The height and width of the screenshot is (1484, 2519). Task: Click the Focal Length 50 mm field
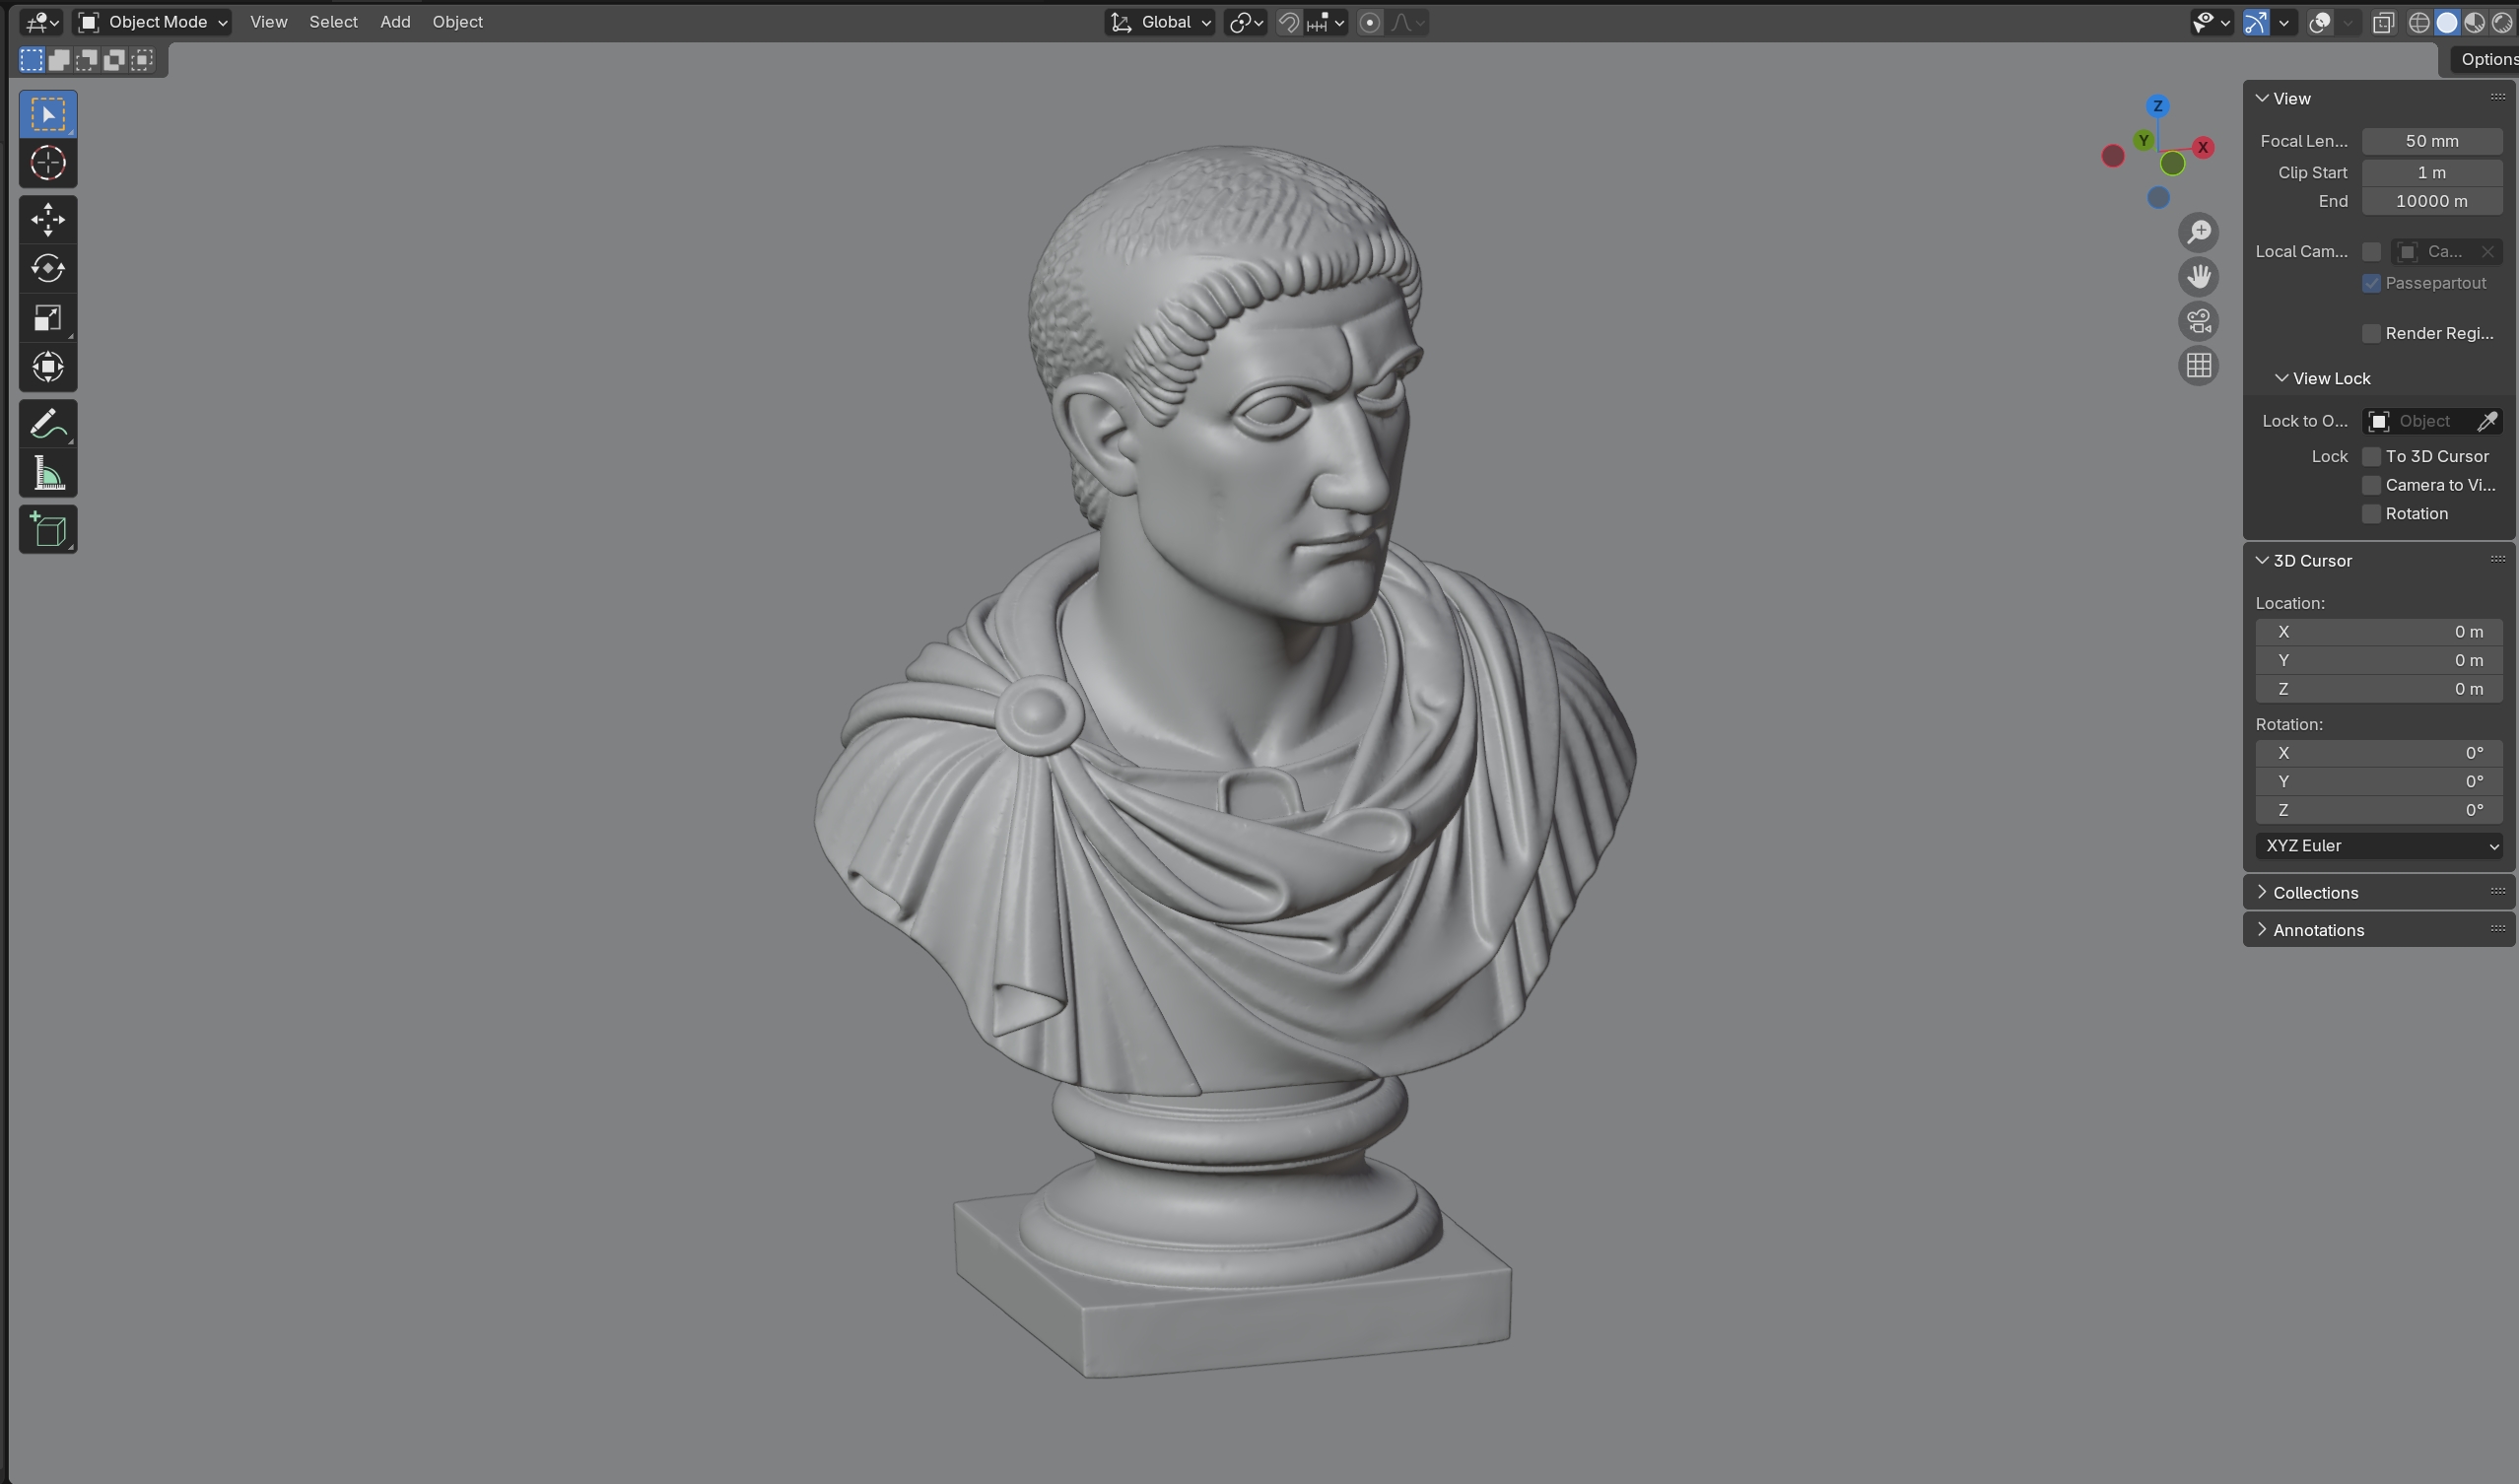click(x=2430, y=141)
